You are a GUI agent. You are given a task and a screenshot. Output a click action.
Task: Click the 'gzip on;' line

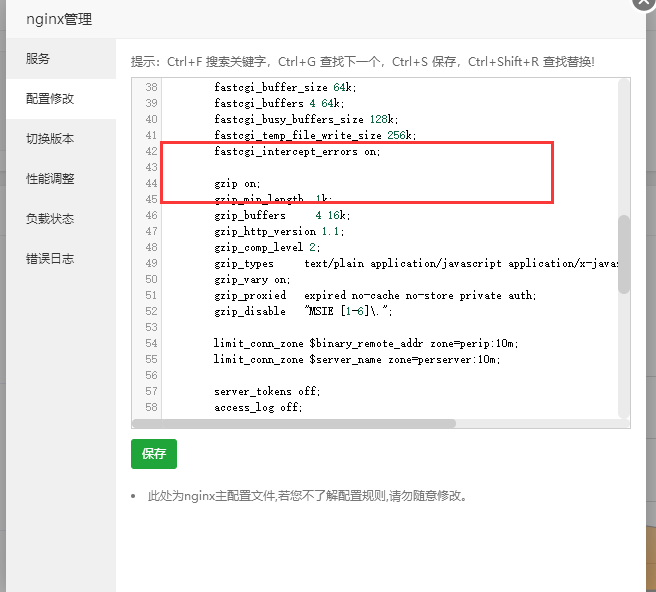237,184
